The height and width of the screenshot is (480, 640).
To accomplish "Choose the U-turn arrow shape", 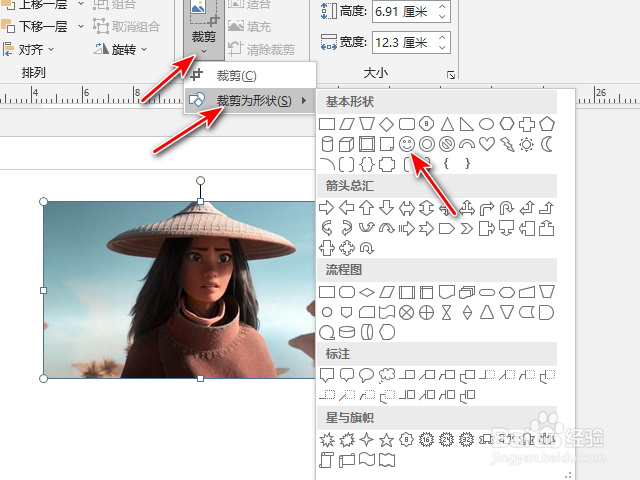I will pos(507,208).
